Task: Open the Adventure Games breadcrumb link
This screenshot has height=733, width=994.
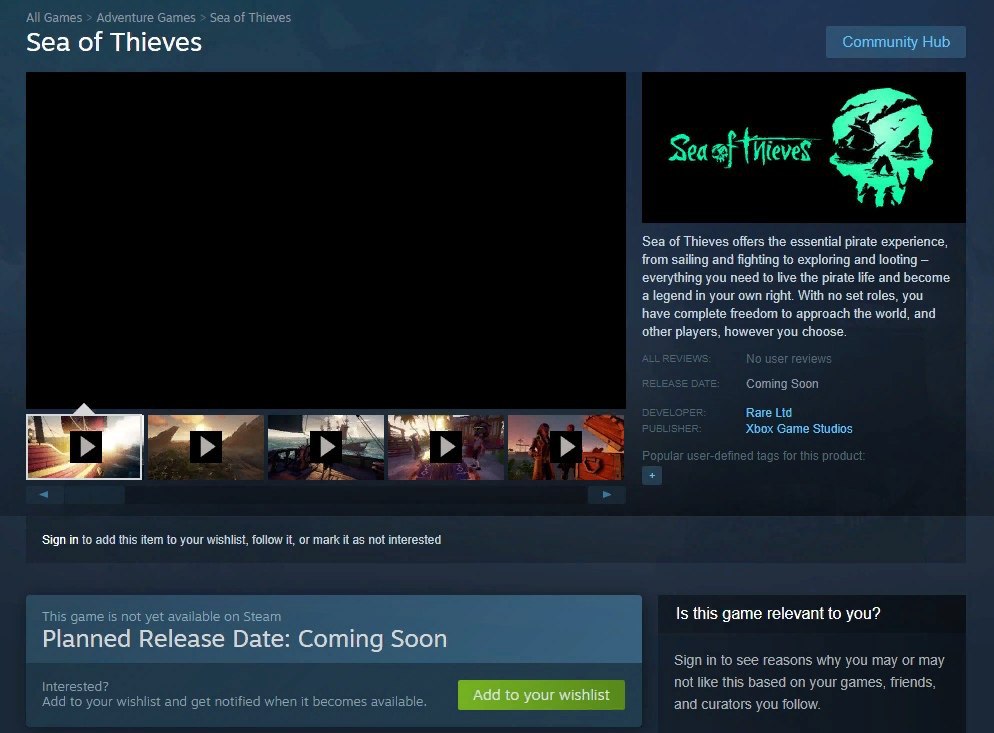Action: 146,18
